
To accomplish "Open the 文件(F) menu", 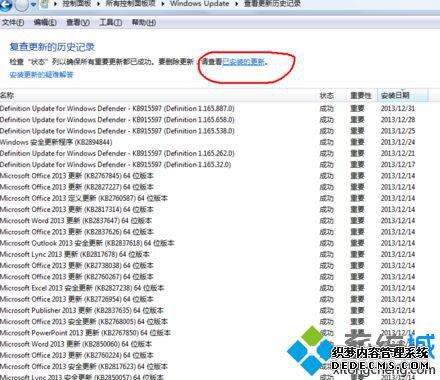I will tap(13, 23).
